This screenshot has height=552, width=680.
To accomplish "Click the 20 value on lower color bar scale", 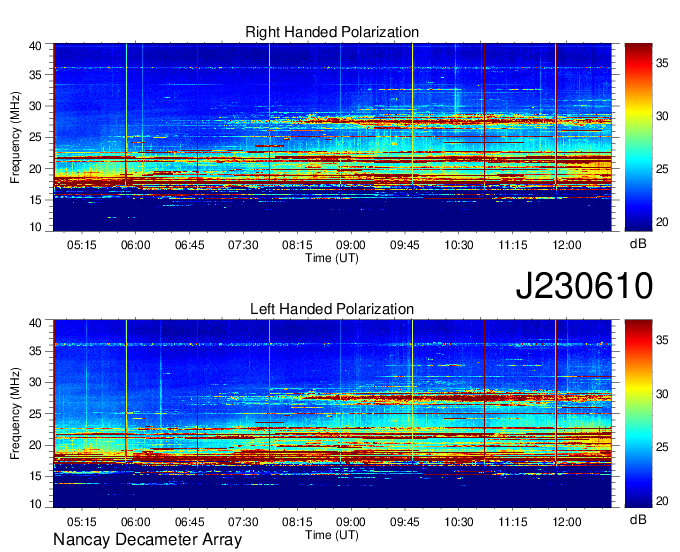I will click(x=662, y=501).
